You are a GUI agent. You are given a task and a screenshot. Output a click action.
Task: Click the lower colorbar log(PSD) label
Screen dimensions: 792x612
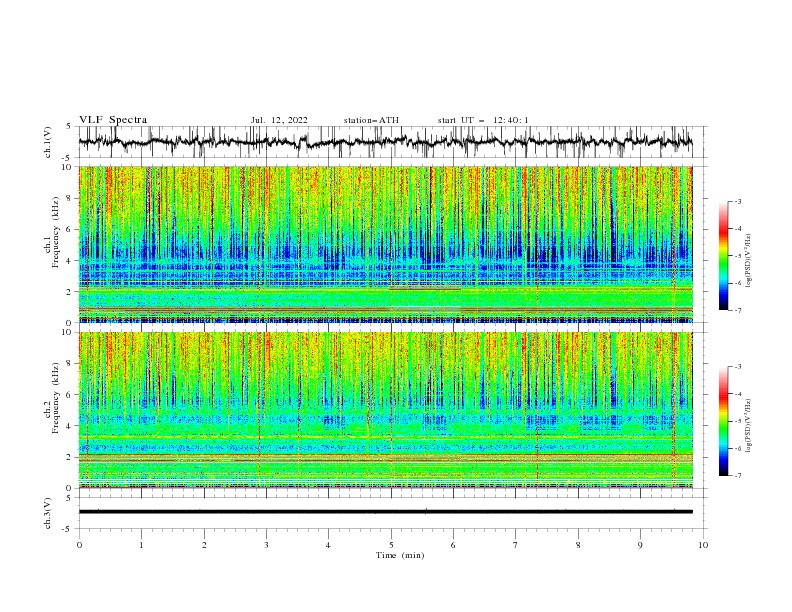point(748,425)
